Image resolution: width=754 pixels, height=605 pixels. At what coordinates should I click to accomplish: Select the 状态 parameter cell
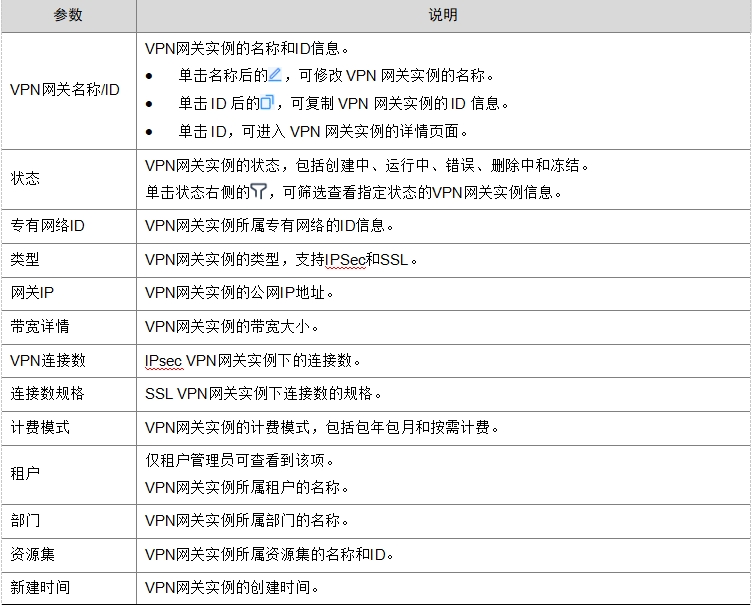point(69,179)
